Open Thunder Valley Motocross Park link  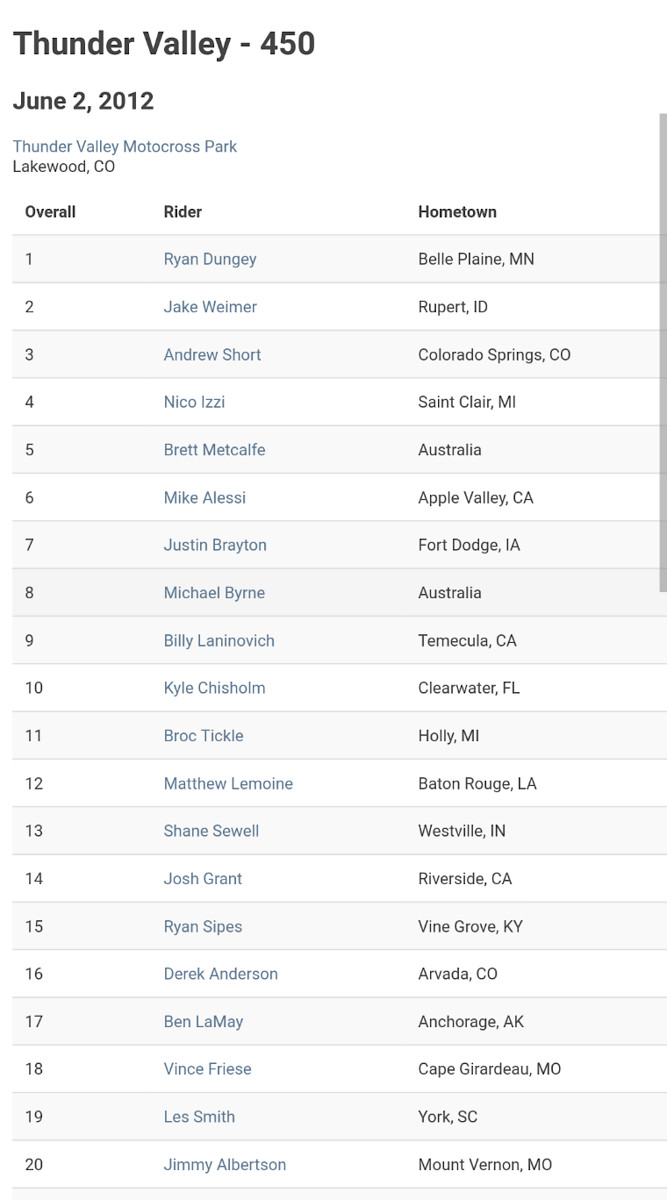[x=125, y=147]
